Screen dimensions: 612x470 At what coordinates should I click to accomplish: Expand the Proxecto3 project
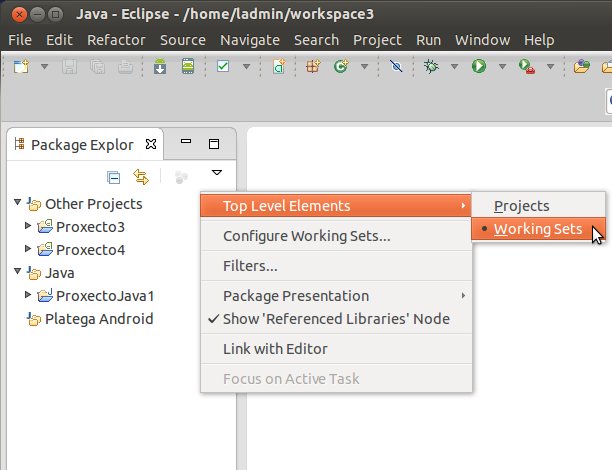tap(28, 225)
